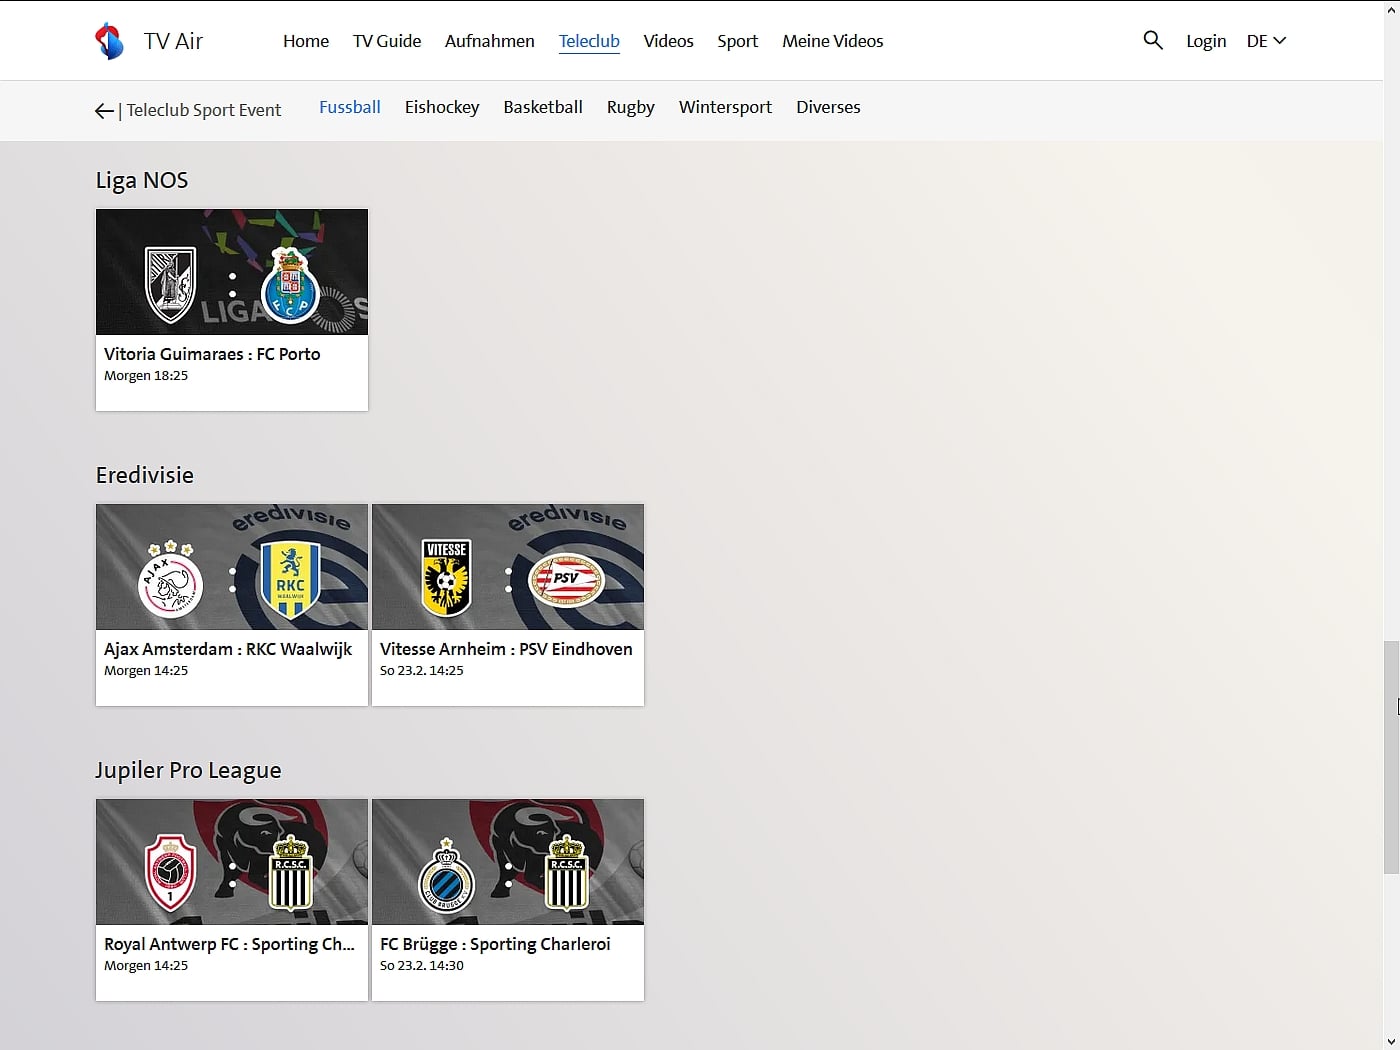Click the page's vertical scrollbar thumb
The image size is (1400, 1050).
pyautogui.click(x=1391, y=757)
